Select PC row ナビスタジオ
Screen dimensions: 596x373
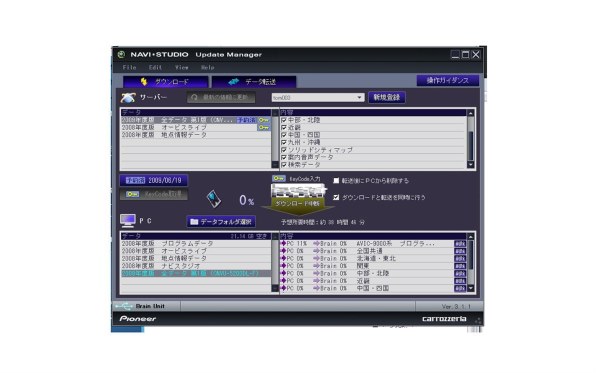(196, 266)
